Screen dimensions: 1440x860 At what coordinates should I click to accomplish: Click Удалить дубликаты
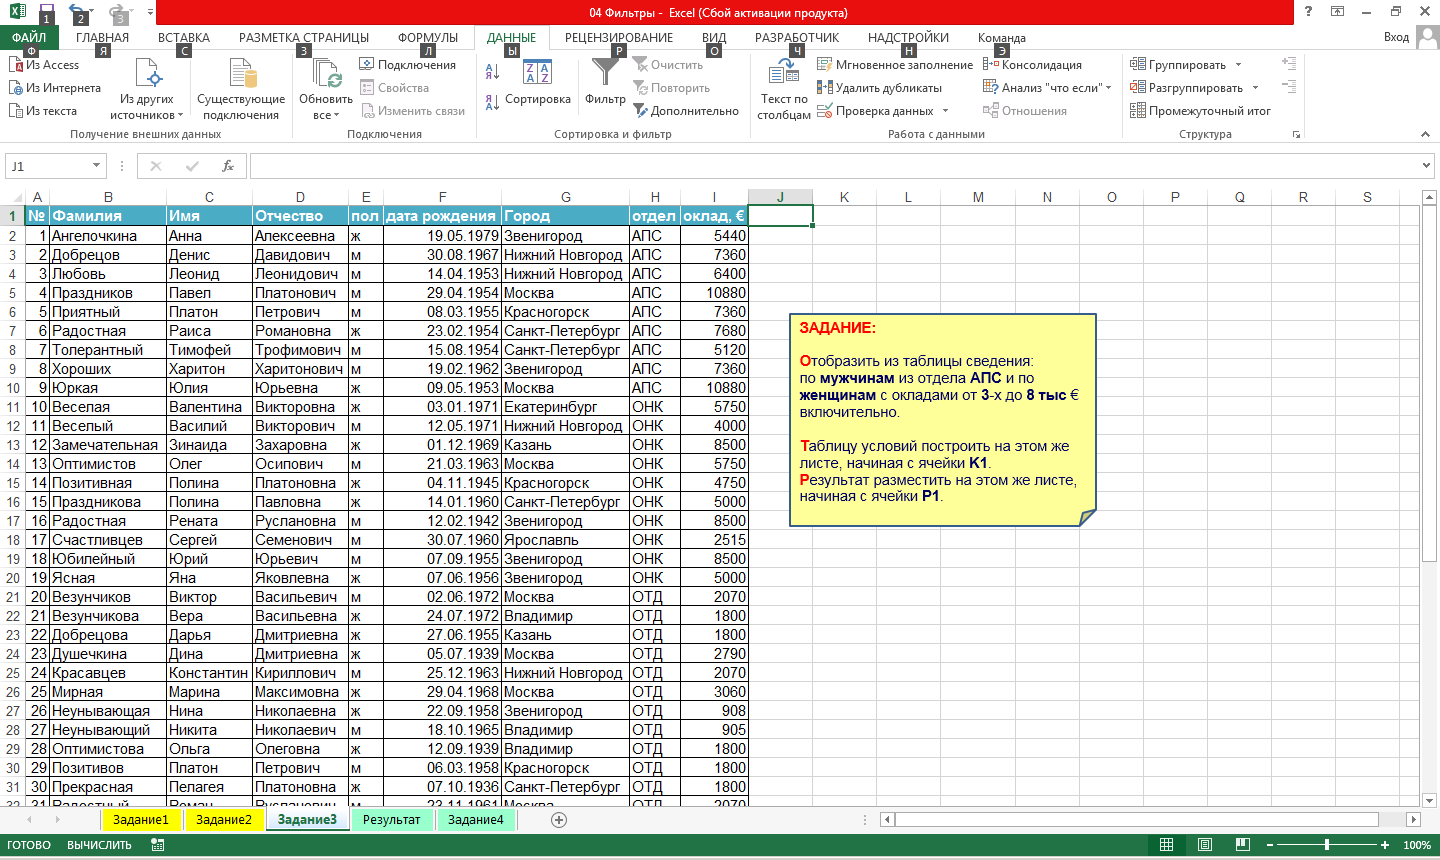(x=880, y=88)
